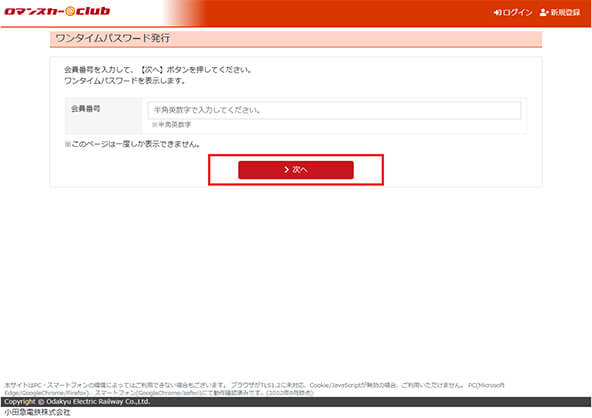Click the ※半角英数字 hint text

[171, 125]
